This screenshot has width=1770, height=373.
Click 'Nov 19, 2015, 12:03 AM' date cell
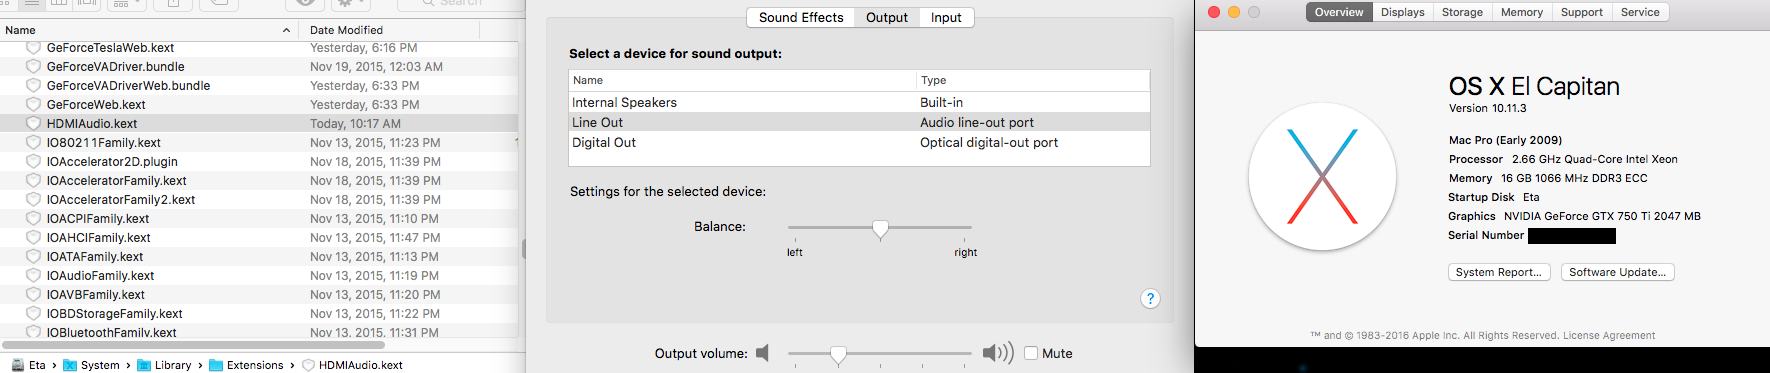click(376, 66)
